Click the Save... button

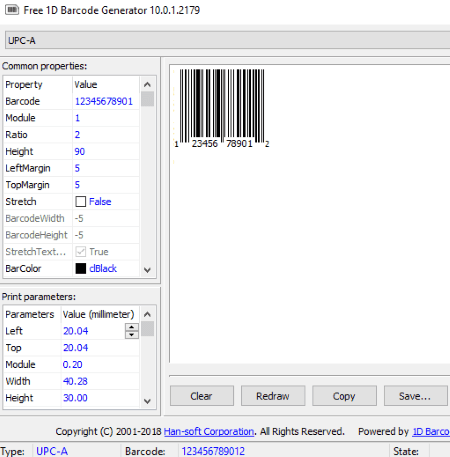(x=415, y=396)
